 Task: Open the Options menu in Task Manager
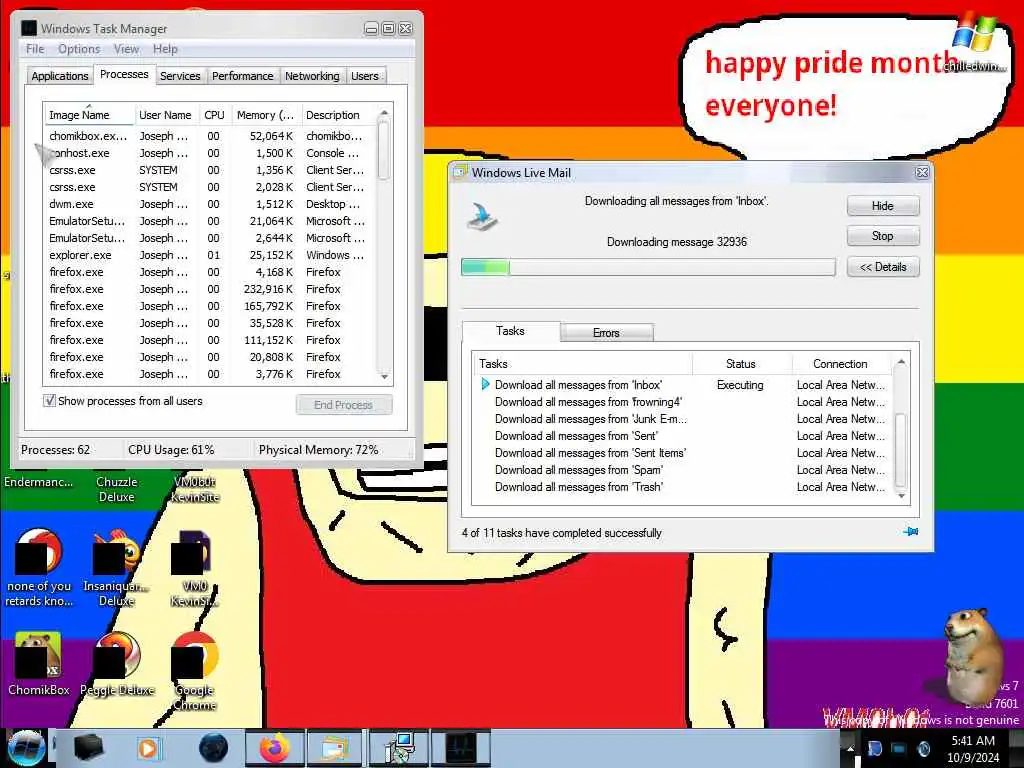click(79, 49)
